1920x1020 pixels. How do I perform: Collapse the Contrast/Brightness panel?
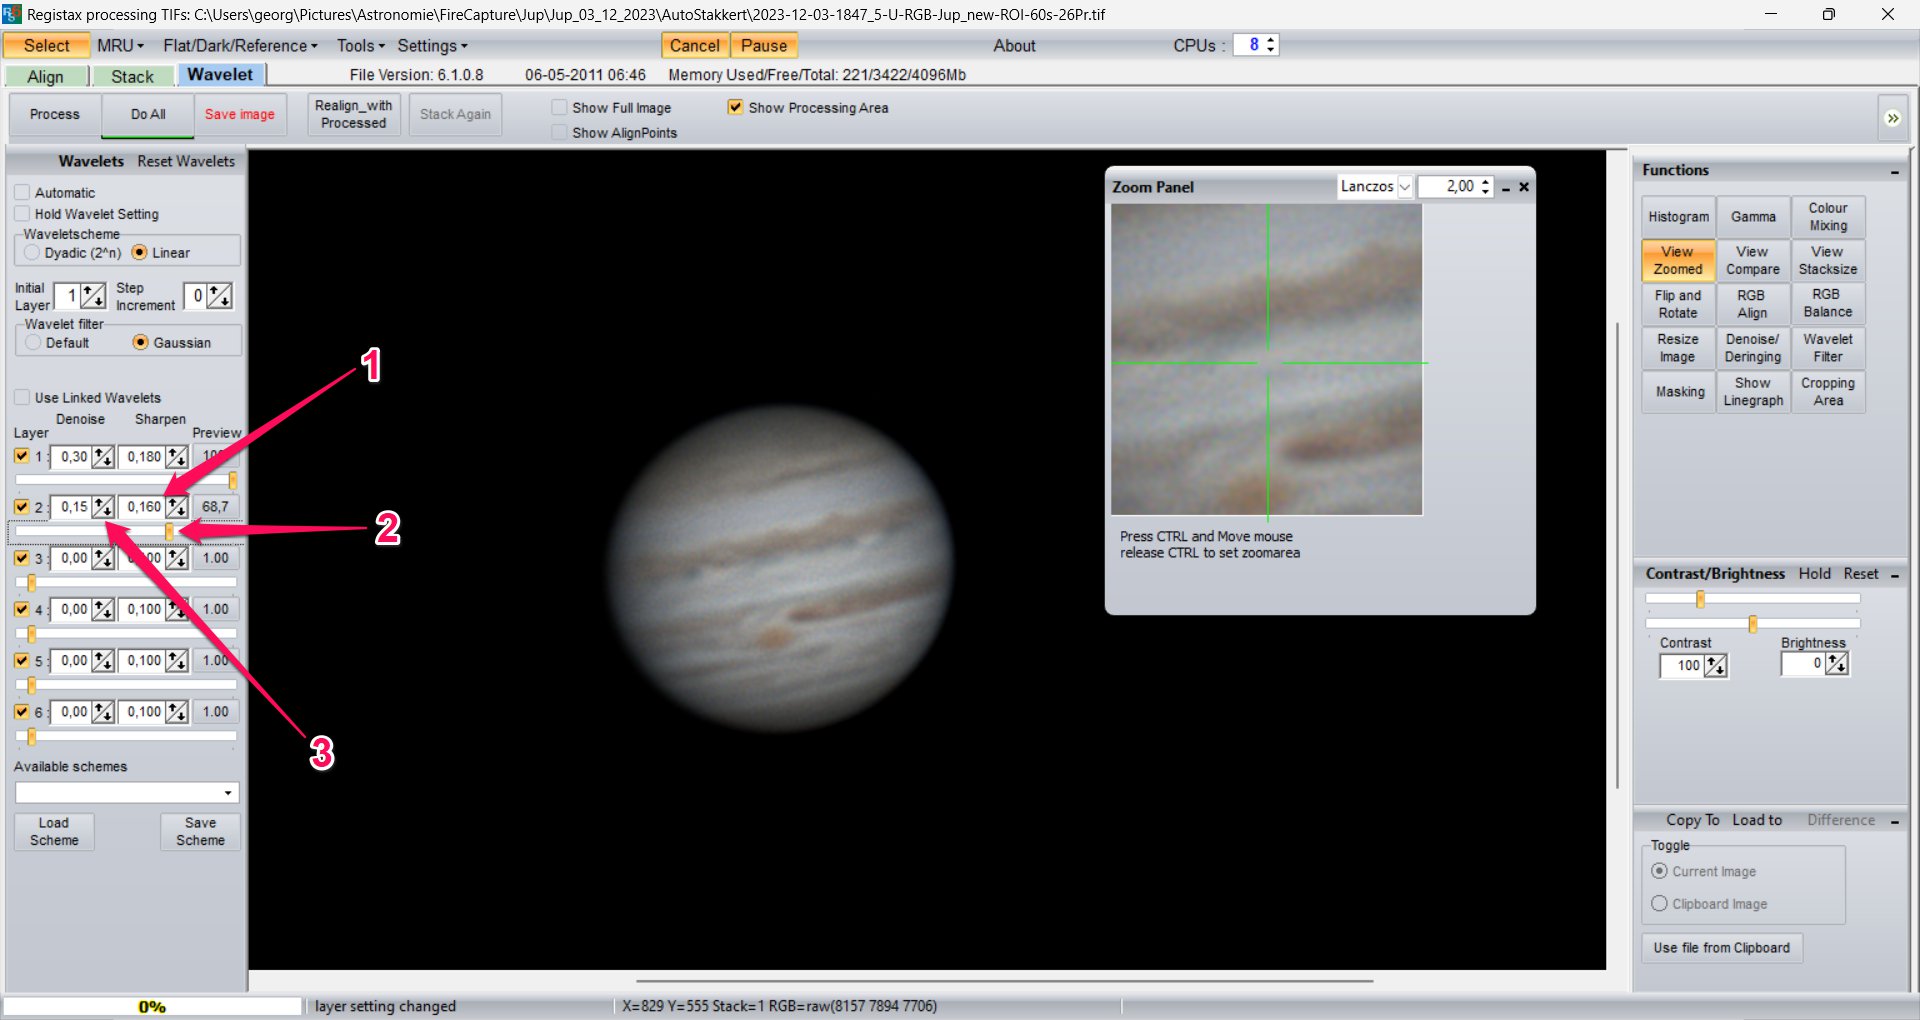pyautogui.click(x=1894, y=575)
